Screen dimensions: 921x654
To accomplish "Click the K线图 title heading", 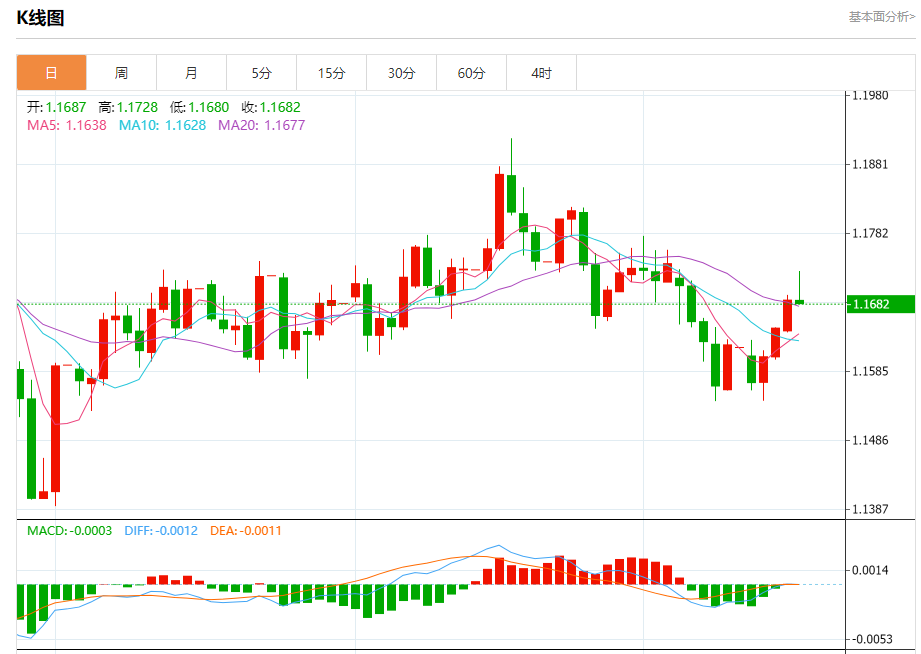I will (x=40, y=18).
